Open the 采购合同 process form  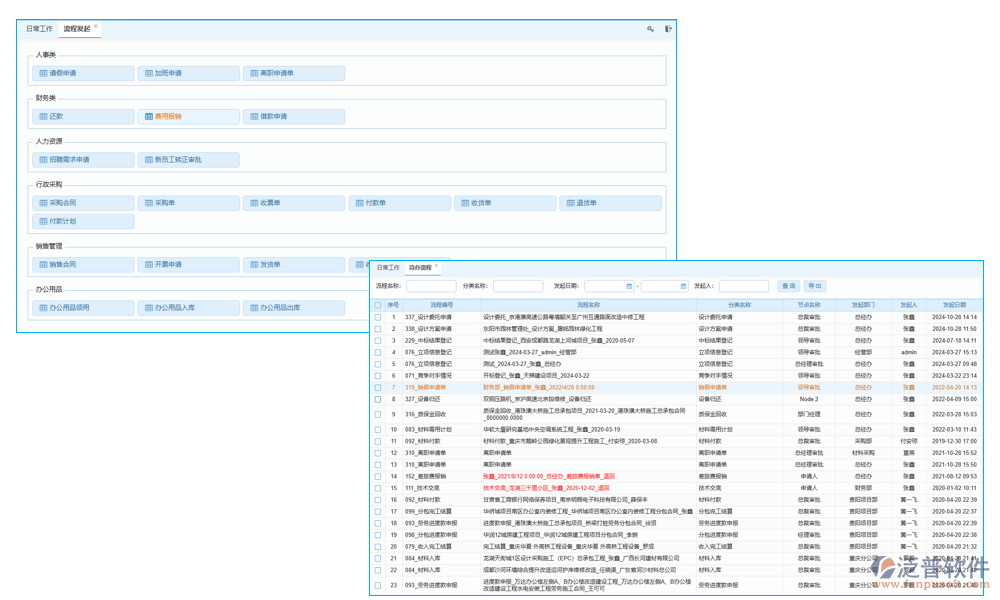pyautogui.click(x=84, y=203)
